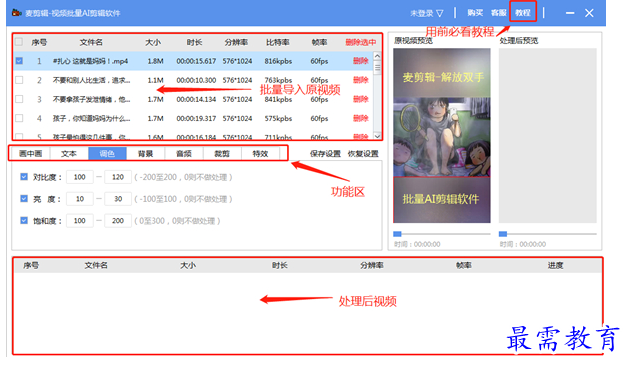Viewport: 628px width, 370px height.
Task: Delete video row 2 with its 删除 link
Action: pyautogui.click(x=360, y=80)
